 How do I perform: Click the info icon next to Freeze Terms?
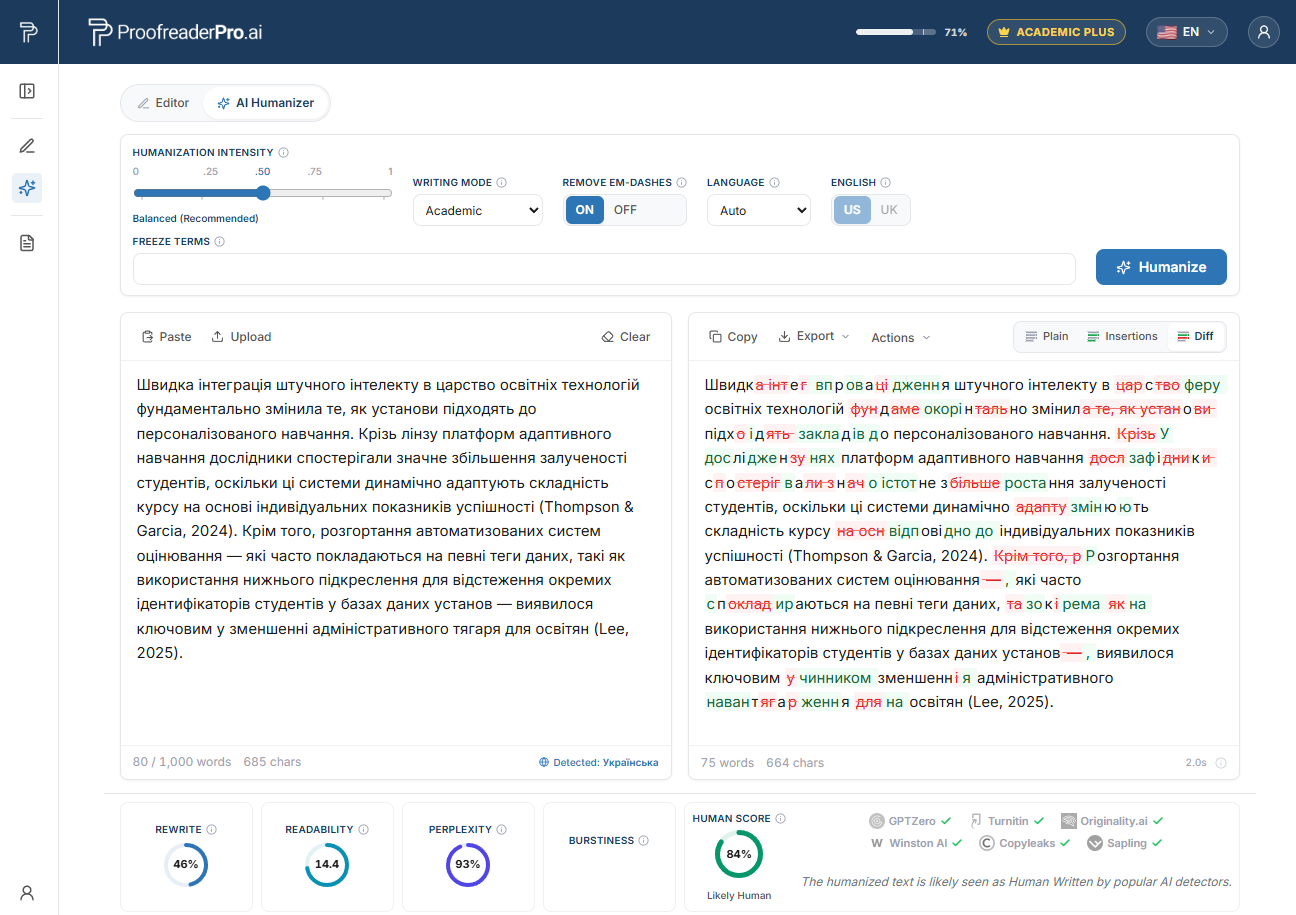[x=220, y=242]
